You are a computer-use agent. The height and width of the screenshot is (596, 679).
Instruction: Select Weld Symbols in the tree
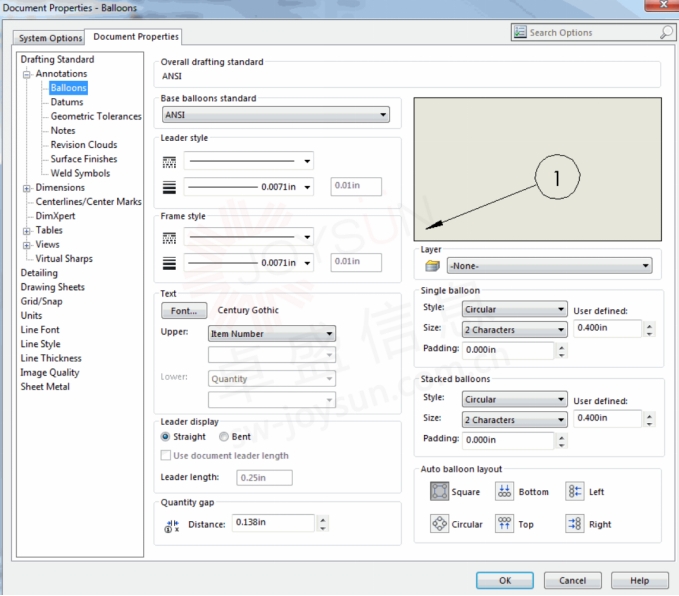(x=80, y=173)
